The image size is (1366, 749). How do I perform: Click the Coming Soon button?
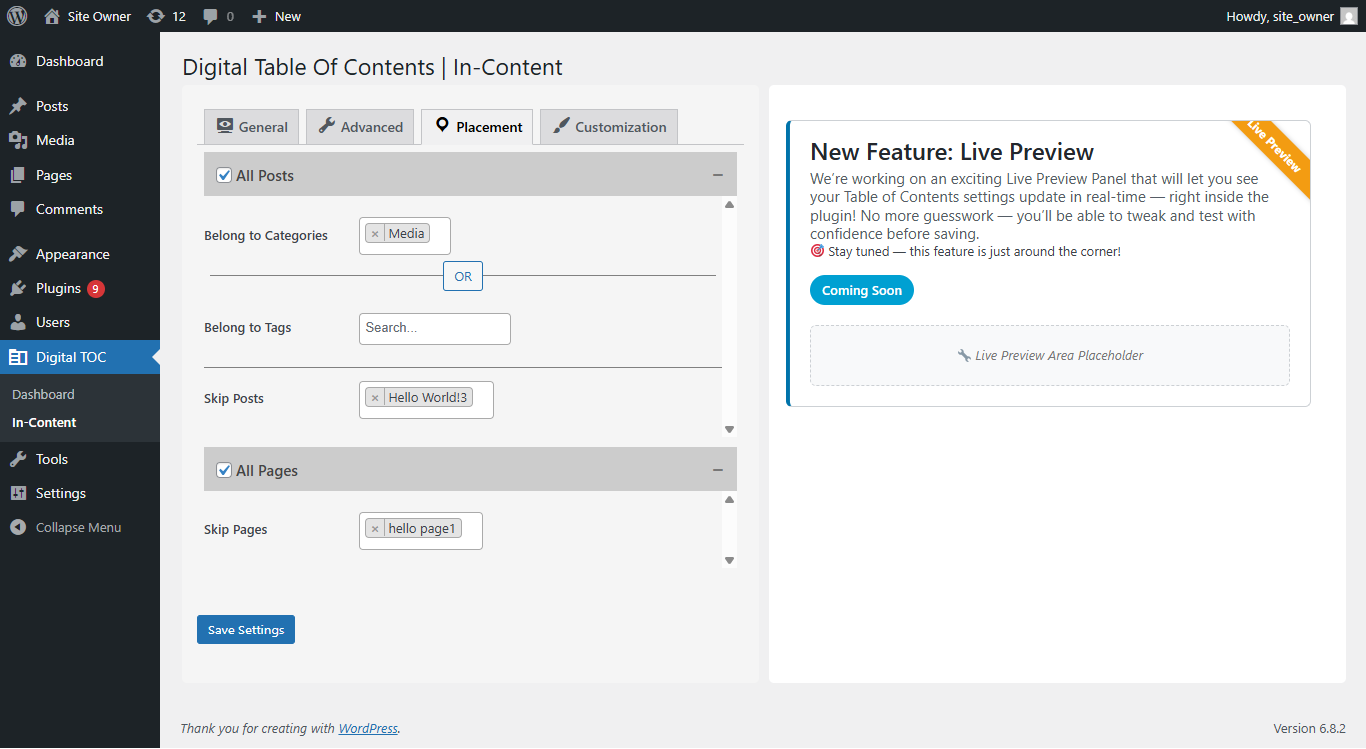(x=862, y=290)
